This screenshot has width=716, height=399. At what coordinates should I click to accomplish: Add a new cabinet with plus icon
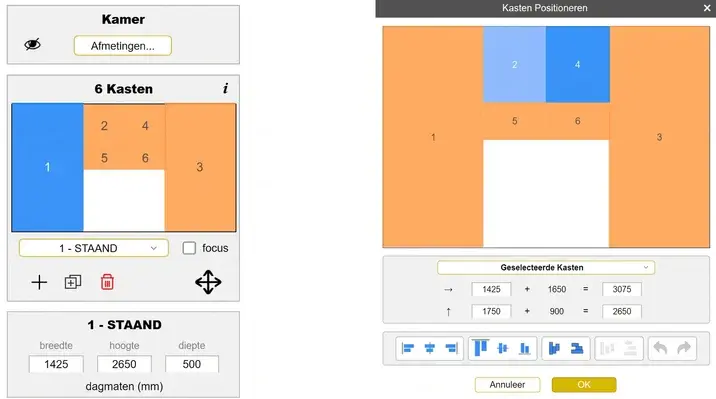(x=39, y=282)
